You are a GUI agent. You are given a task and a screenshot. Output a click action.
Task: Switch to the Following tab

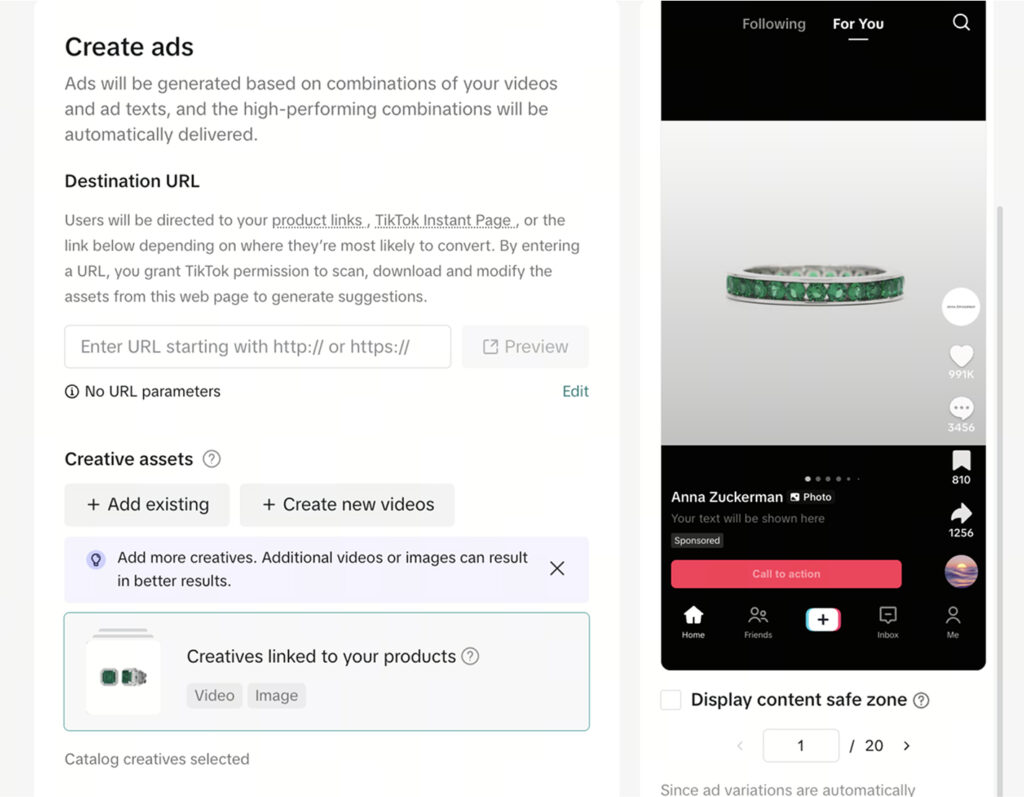coord(773,24)
